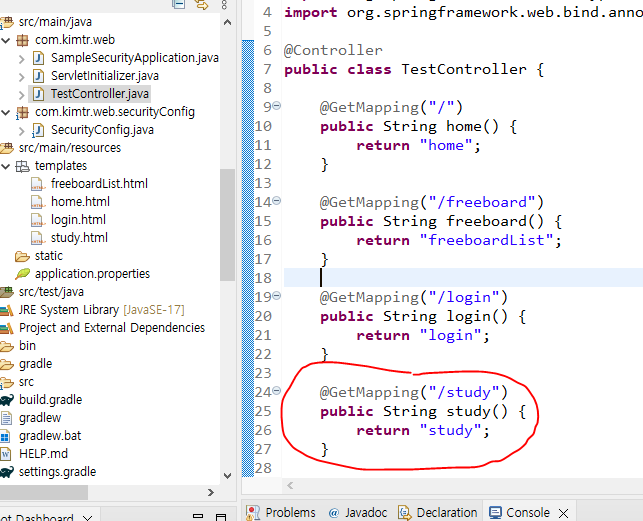
Task: Expand SecurityConfig.java tree node
Action: coord(22,131)
